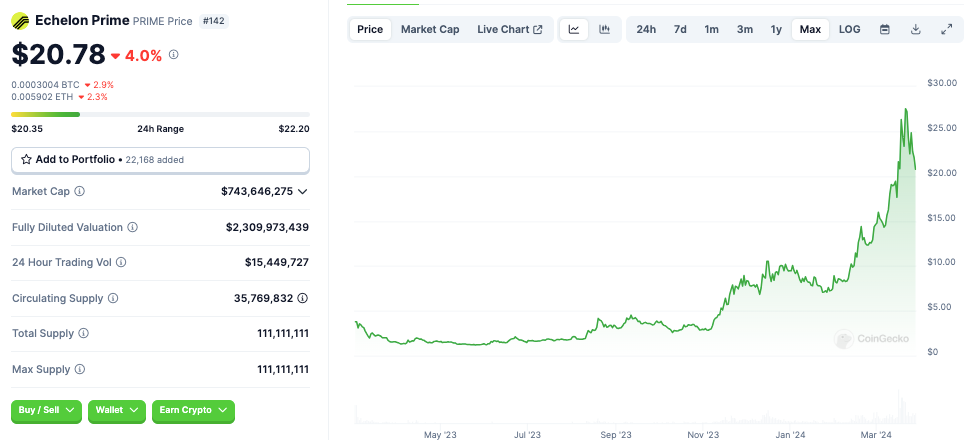Open the Earn Crypto dropdown
Viewport: 968px width, 440px height.
pyautogui.click(x=193, y=410)
